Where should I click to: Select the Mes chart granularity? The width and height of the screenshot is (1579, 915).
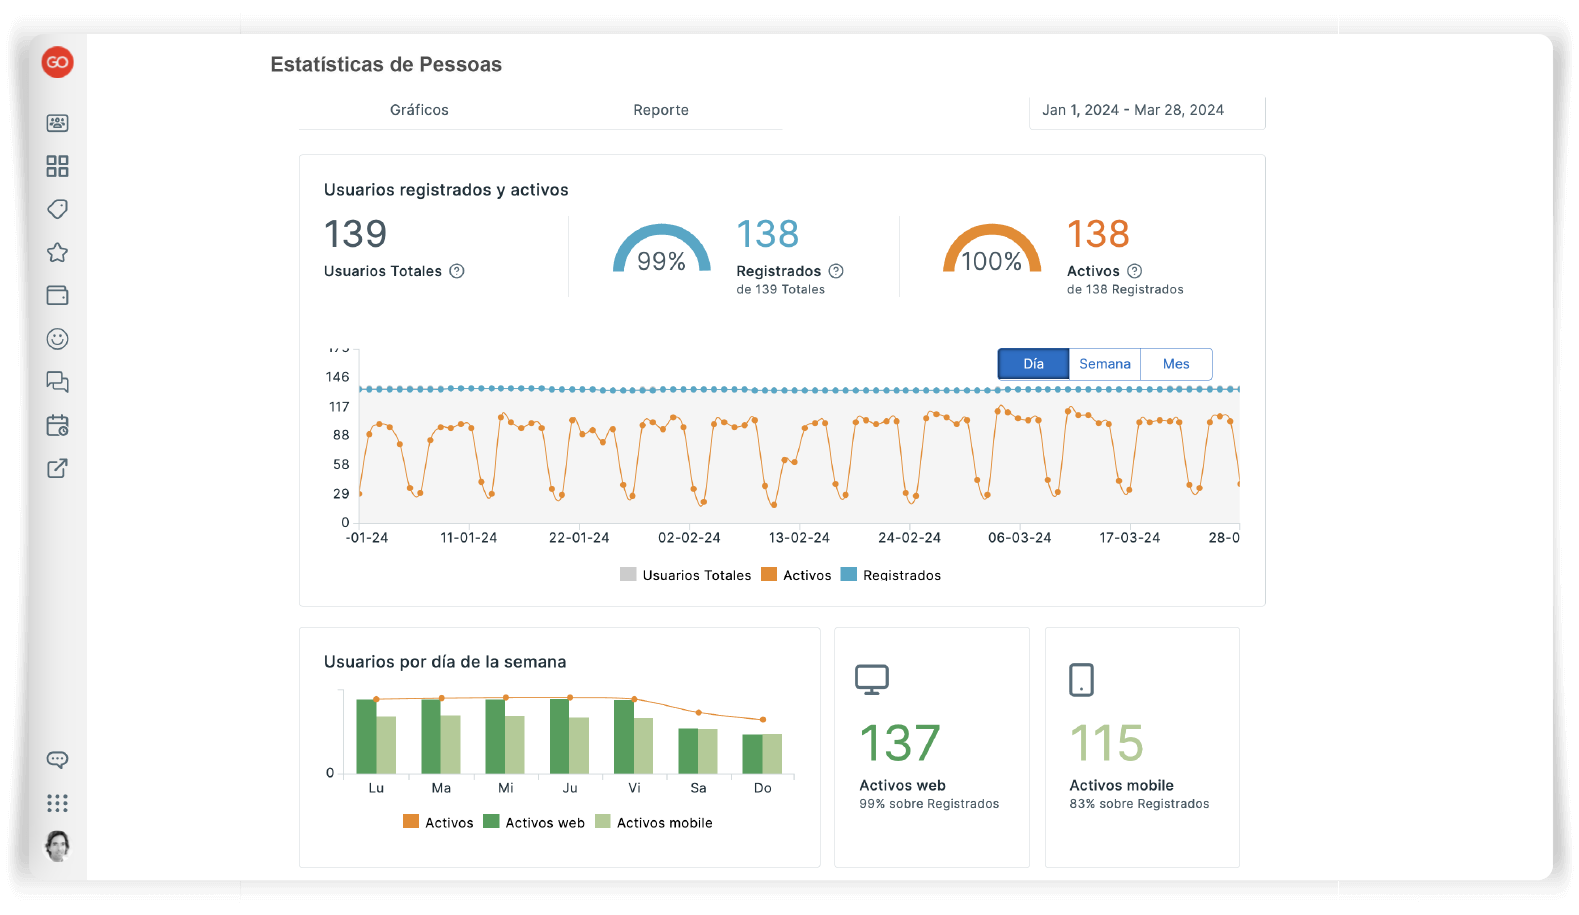click(1176, 364)
